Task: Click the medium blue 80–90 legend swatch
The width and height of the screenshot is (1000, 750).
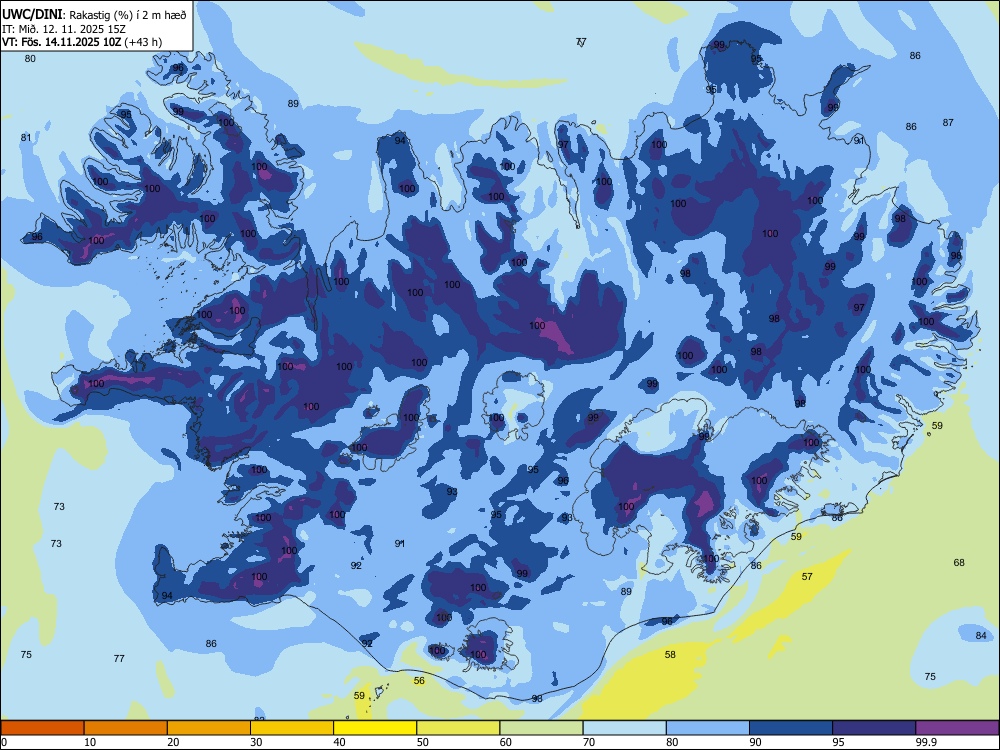Action: tap(708, 728)
